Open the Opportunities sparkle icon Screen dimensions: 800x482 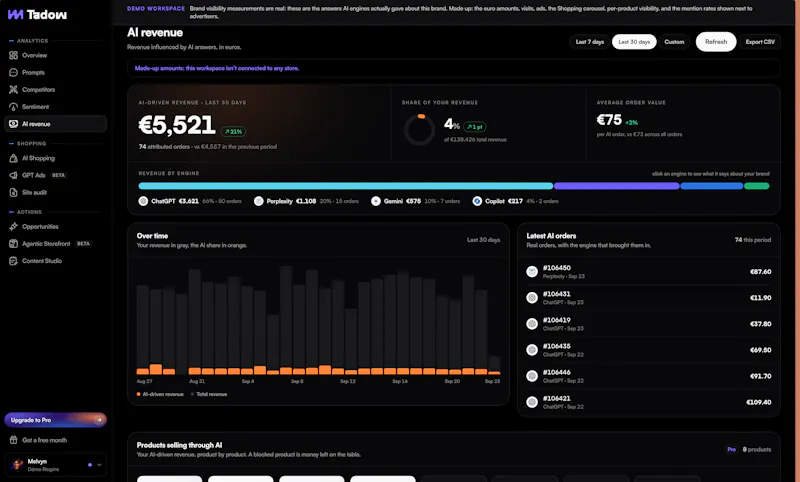click(13, 226)
